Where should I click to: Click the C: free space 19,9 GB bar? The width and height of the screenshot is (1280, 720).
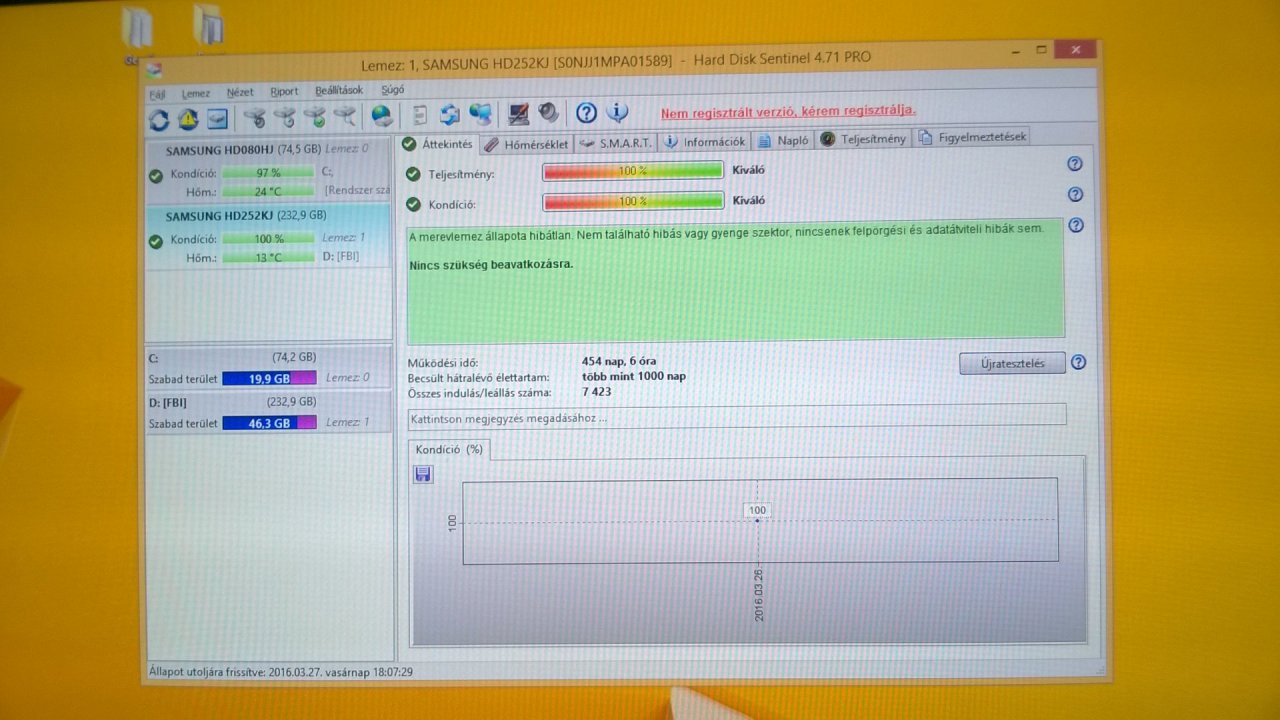pyautogui.click(x=269, y=378)
